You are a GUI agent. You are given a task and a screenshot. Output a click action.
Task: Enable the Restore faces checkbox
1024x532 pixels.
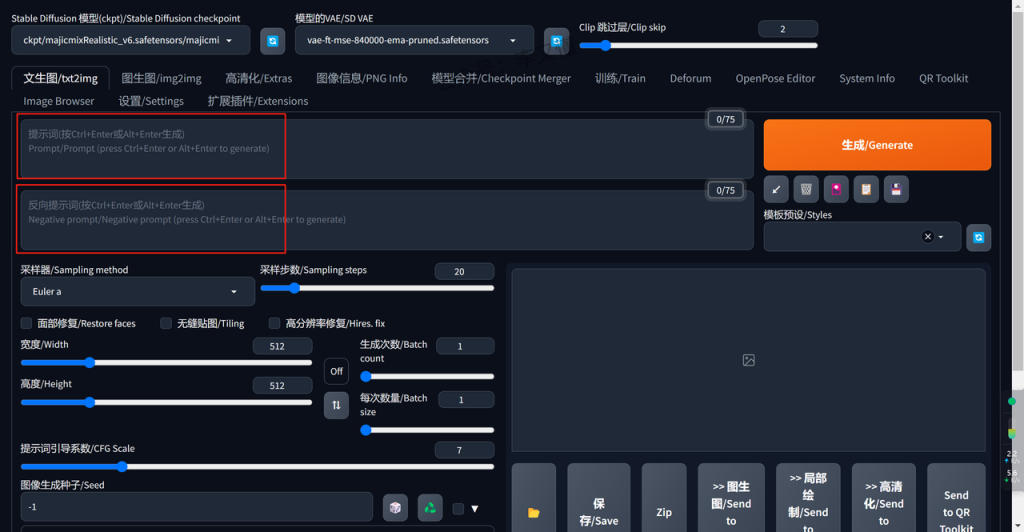[27, 323]
